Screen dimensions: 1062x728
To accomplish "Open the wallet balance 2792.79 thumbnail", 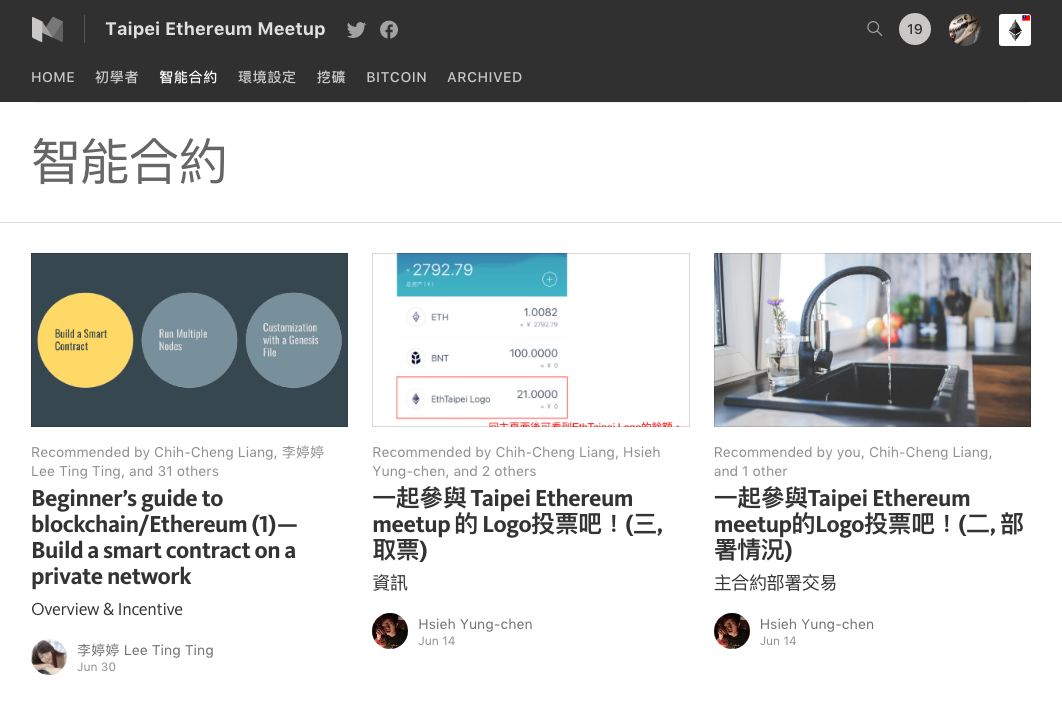I will pos(531,340).
